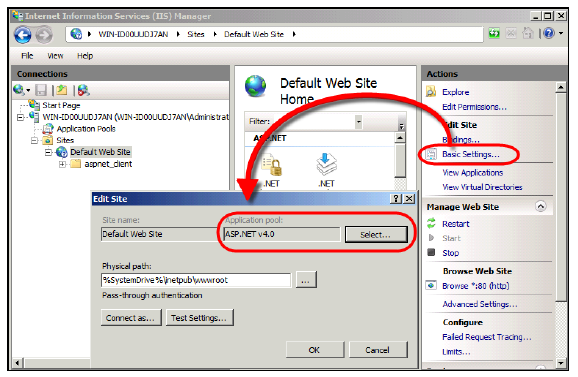Click the Actions pane scroll down arrow
578x377 pixels.
(x=561, y=363)
